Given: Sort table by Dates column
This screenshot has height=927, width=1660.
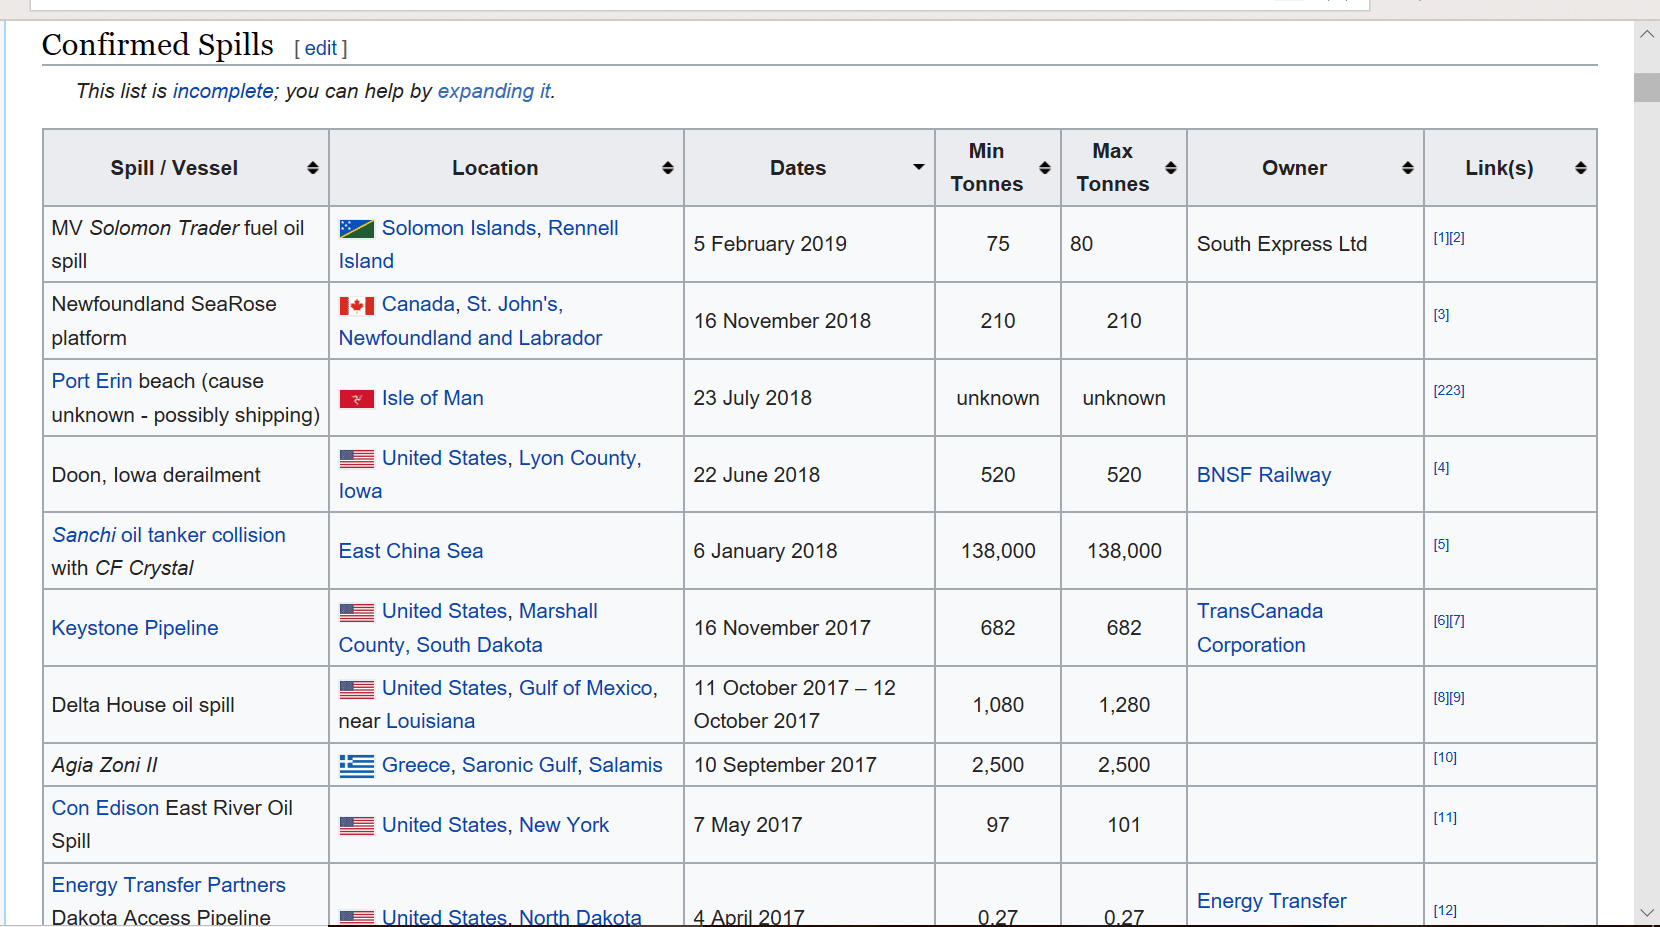Looking at the screenshot, I should coord(918,167).
